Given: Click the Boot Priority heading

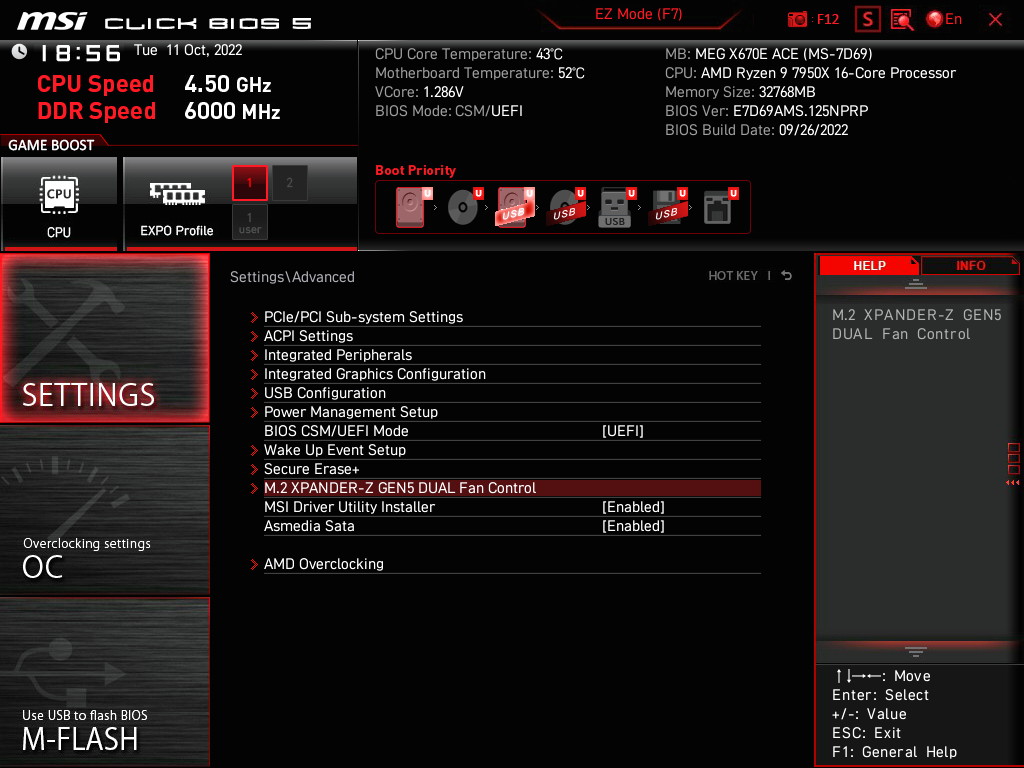Looking at the screenshot, I should tap(415, 170).
